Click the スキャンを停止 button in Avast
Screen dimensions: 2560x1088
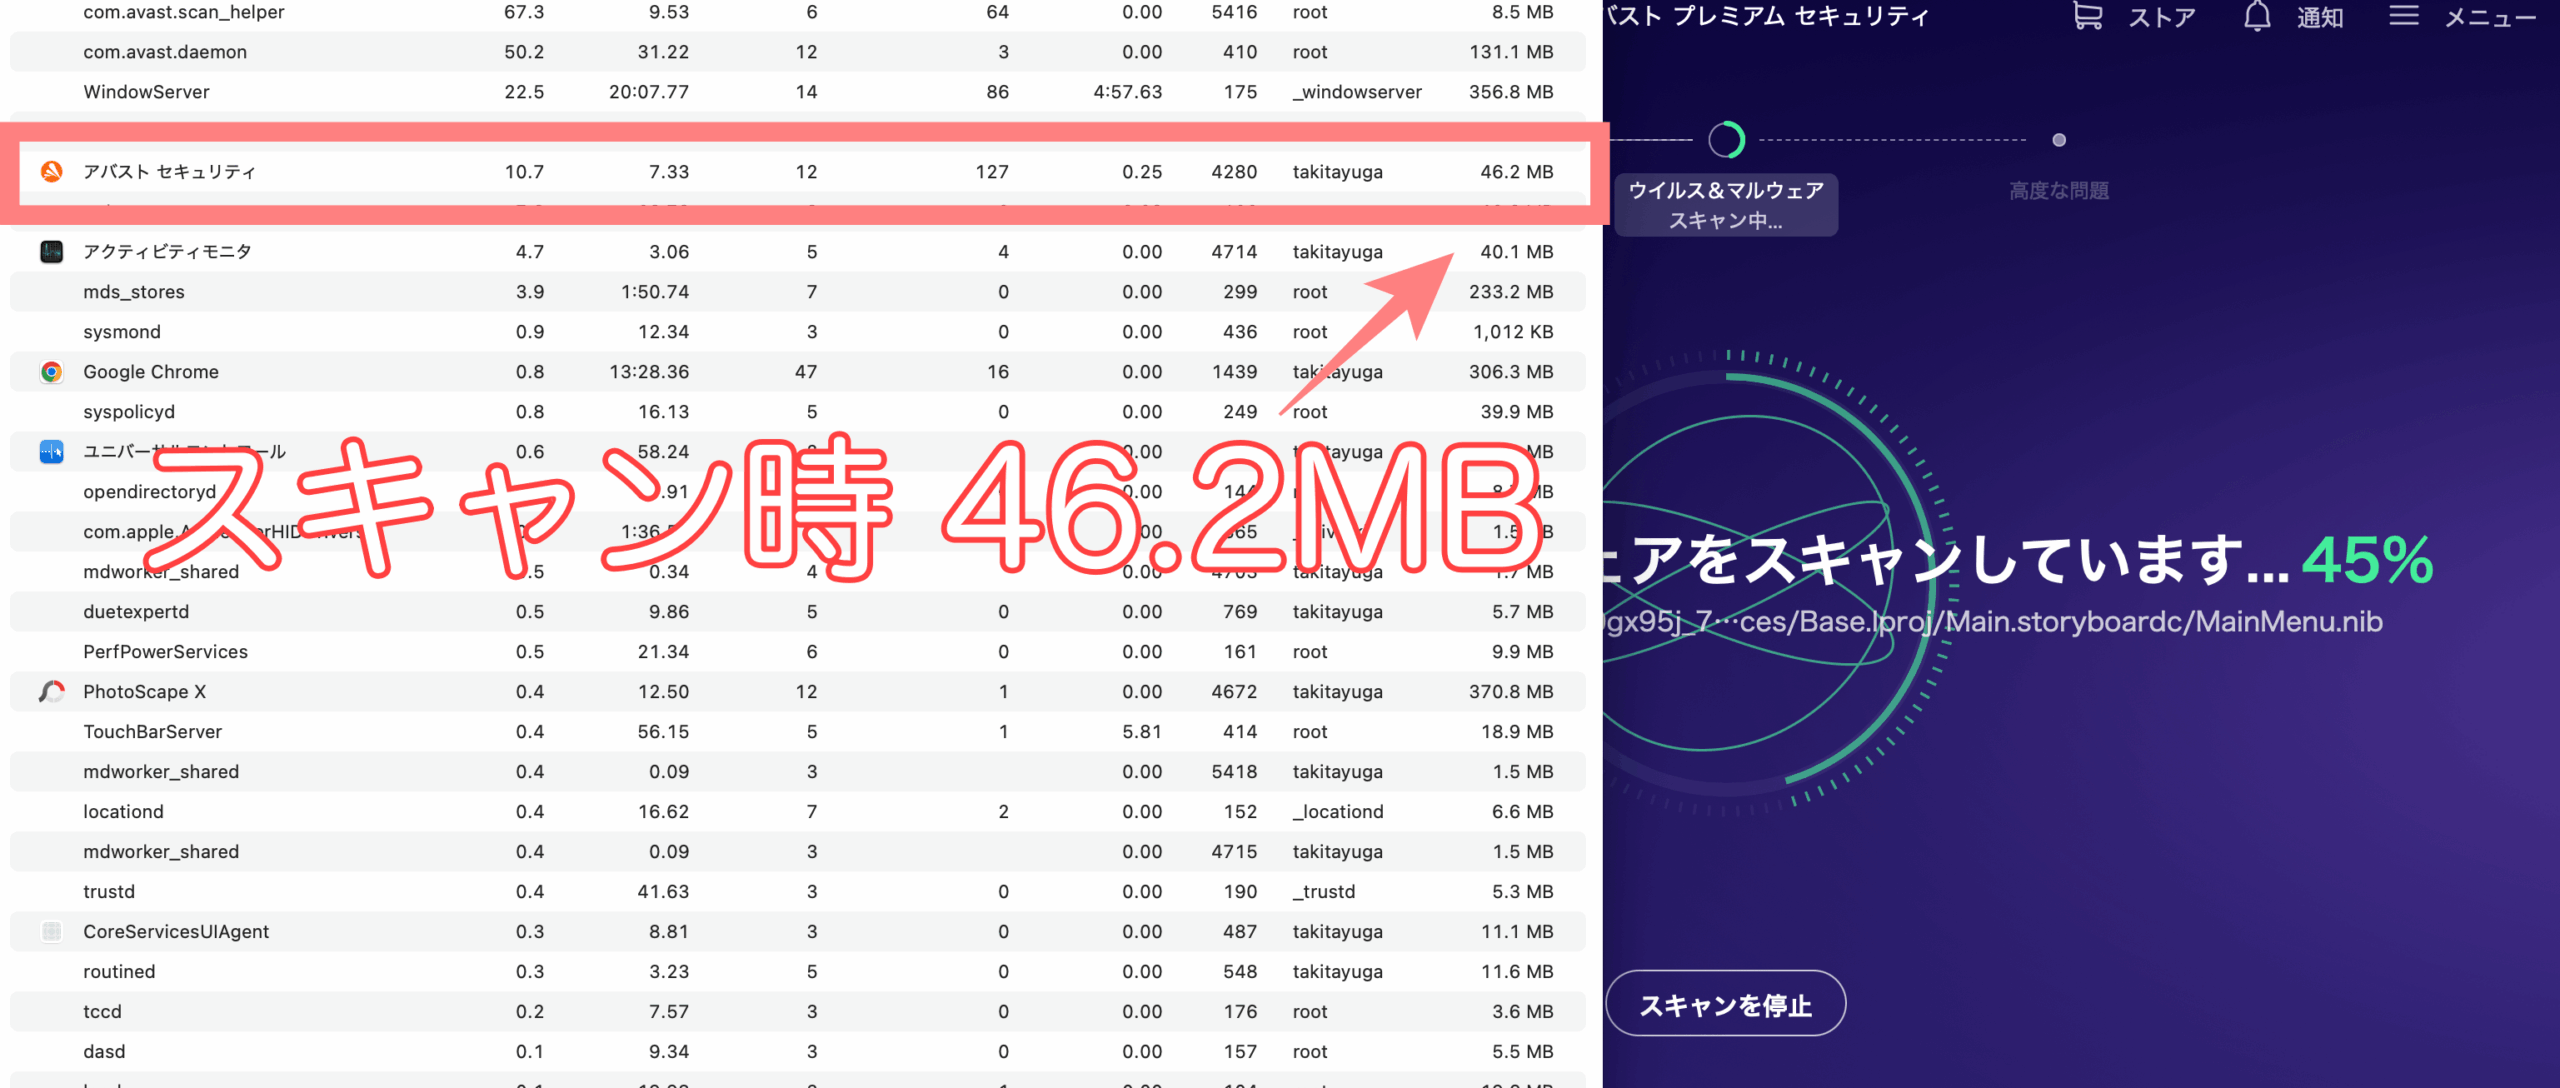tap(1726, 1004)
